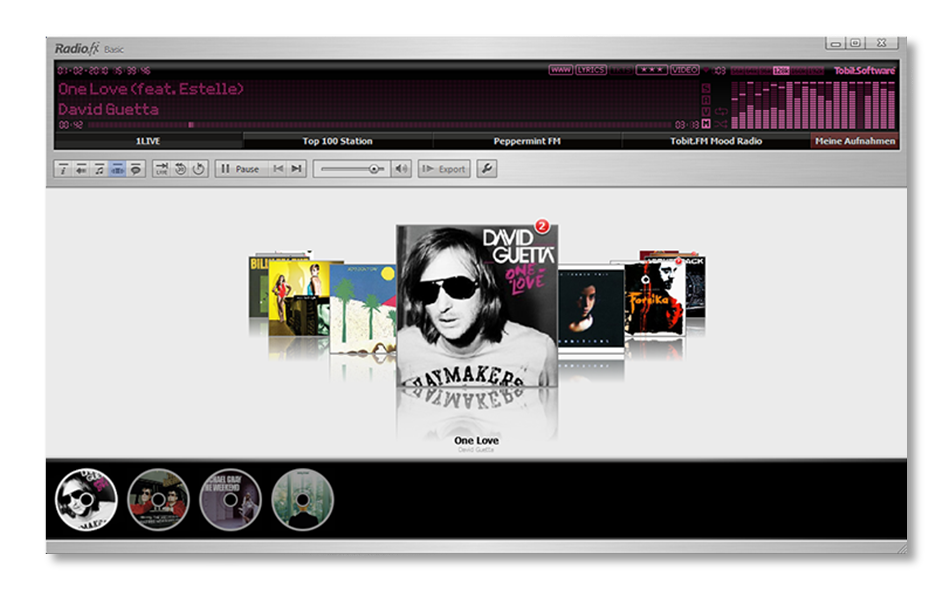
Task: Skip to the previous track
Action: tap(278, 169)
